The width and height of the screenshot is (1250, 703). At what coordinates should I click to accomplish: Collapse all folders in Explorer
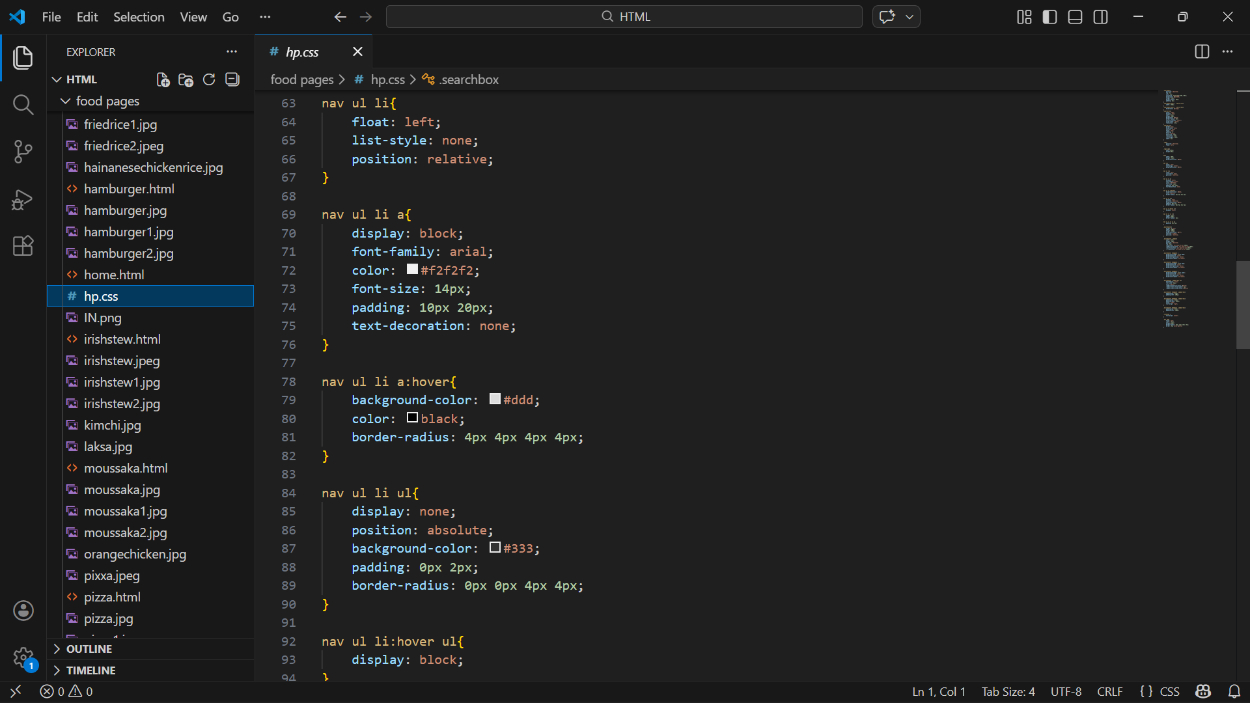tap(232, 80)
